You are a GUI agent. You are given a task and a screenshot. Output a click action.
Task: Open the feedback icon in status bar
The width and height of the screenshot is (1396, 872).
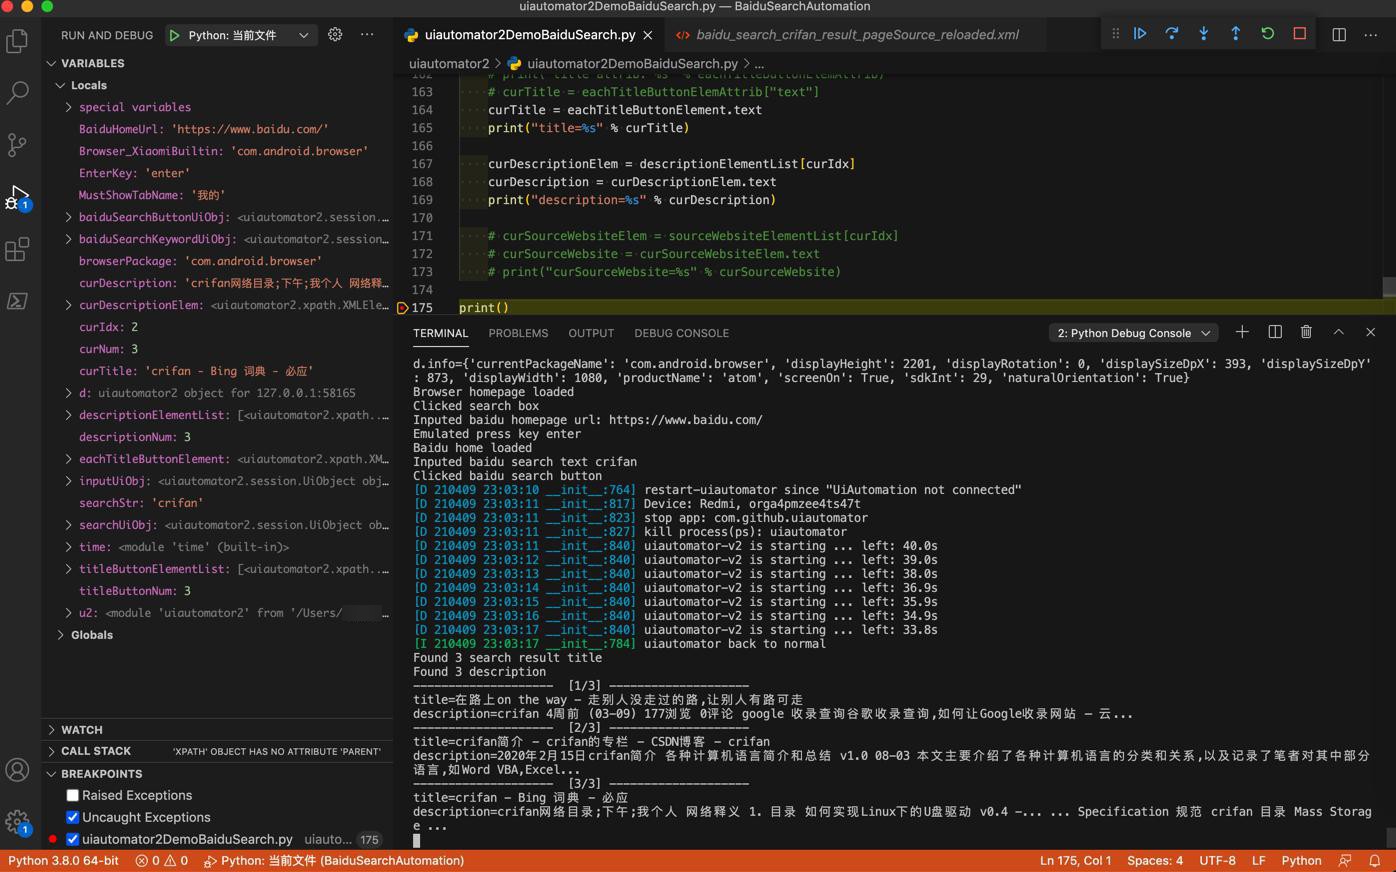pyautogui.click(x=1345, y=861)
